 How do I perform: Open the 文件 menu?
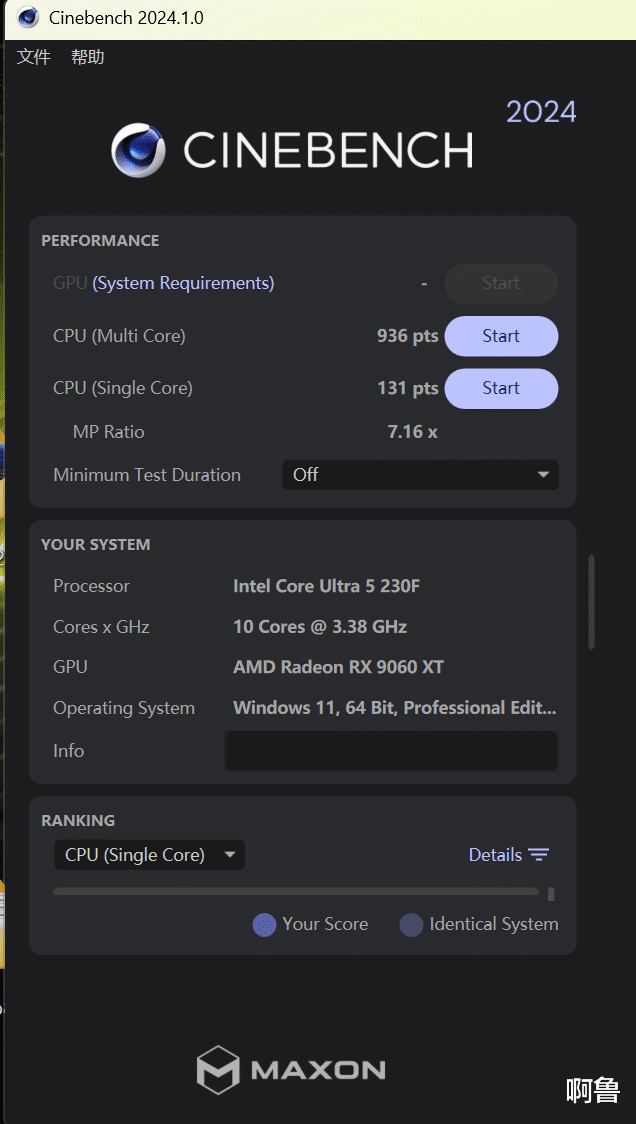click(x=34, y=57)
